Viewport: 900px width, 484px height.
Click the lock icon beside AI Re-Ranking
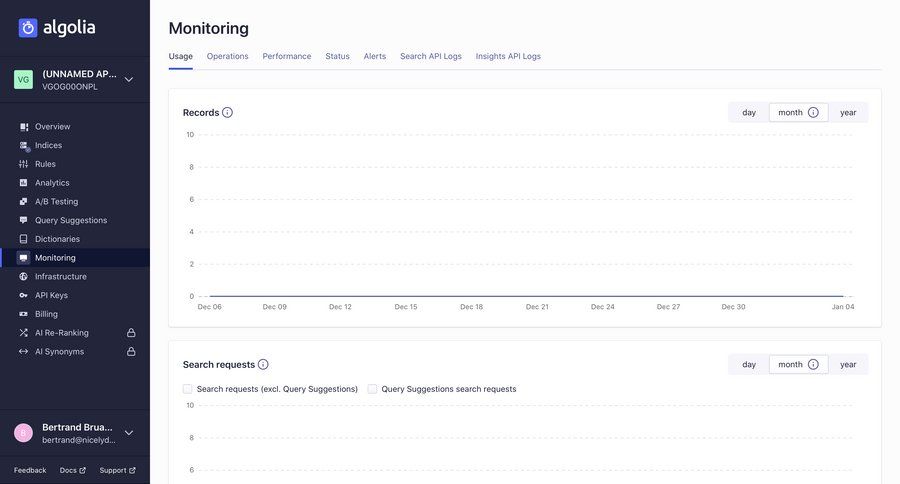pyautogui.click(x=131, y=333)
